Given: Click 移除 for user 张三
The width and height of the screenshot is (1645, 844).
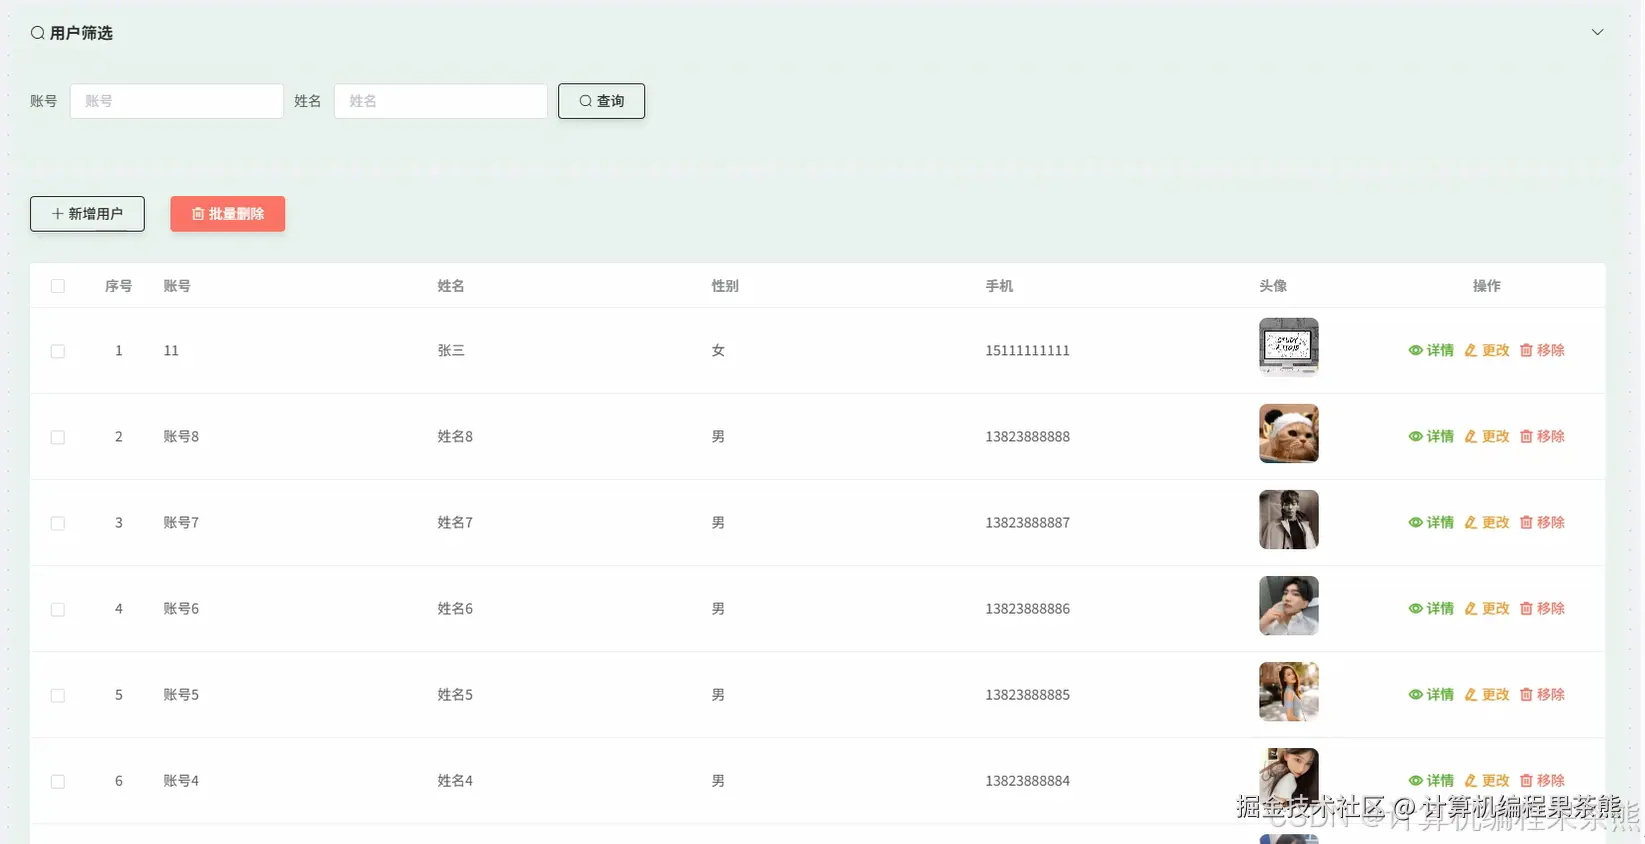Looking at the screenshot, I should [x=1542, y=351].
